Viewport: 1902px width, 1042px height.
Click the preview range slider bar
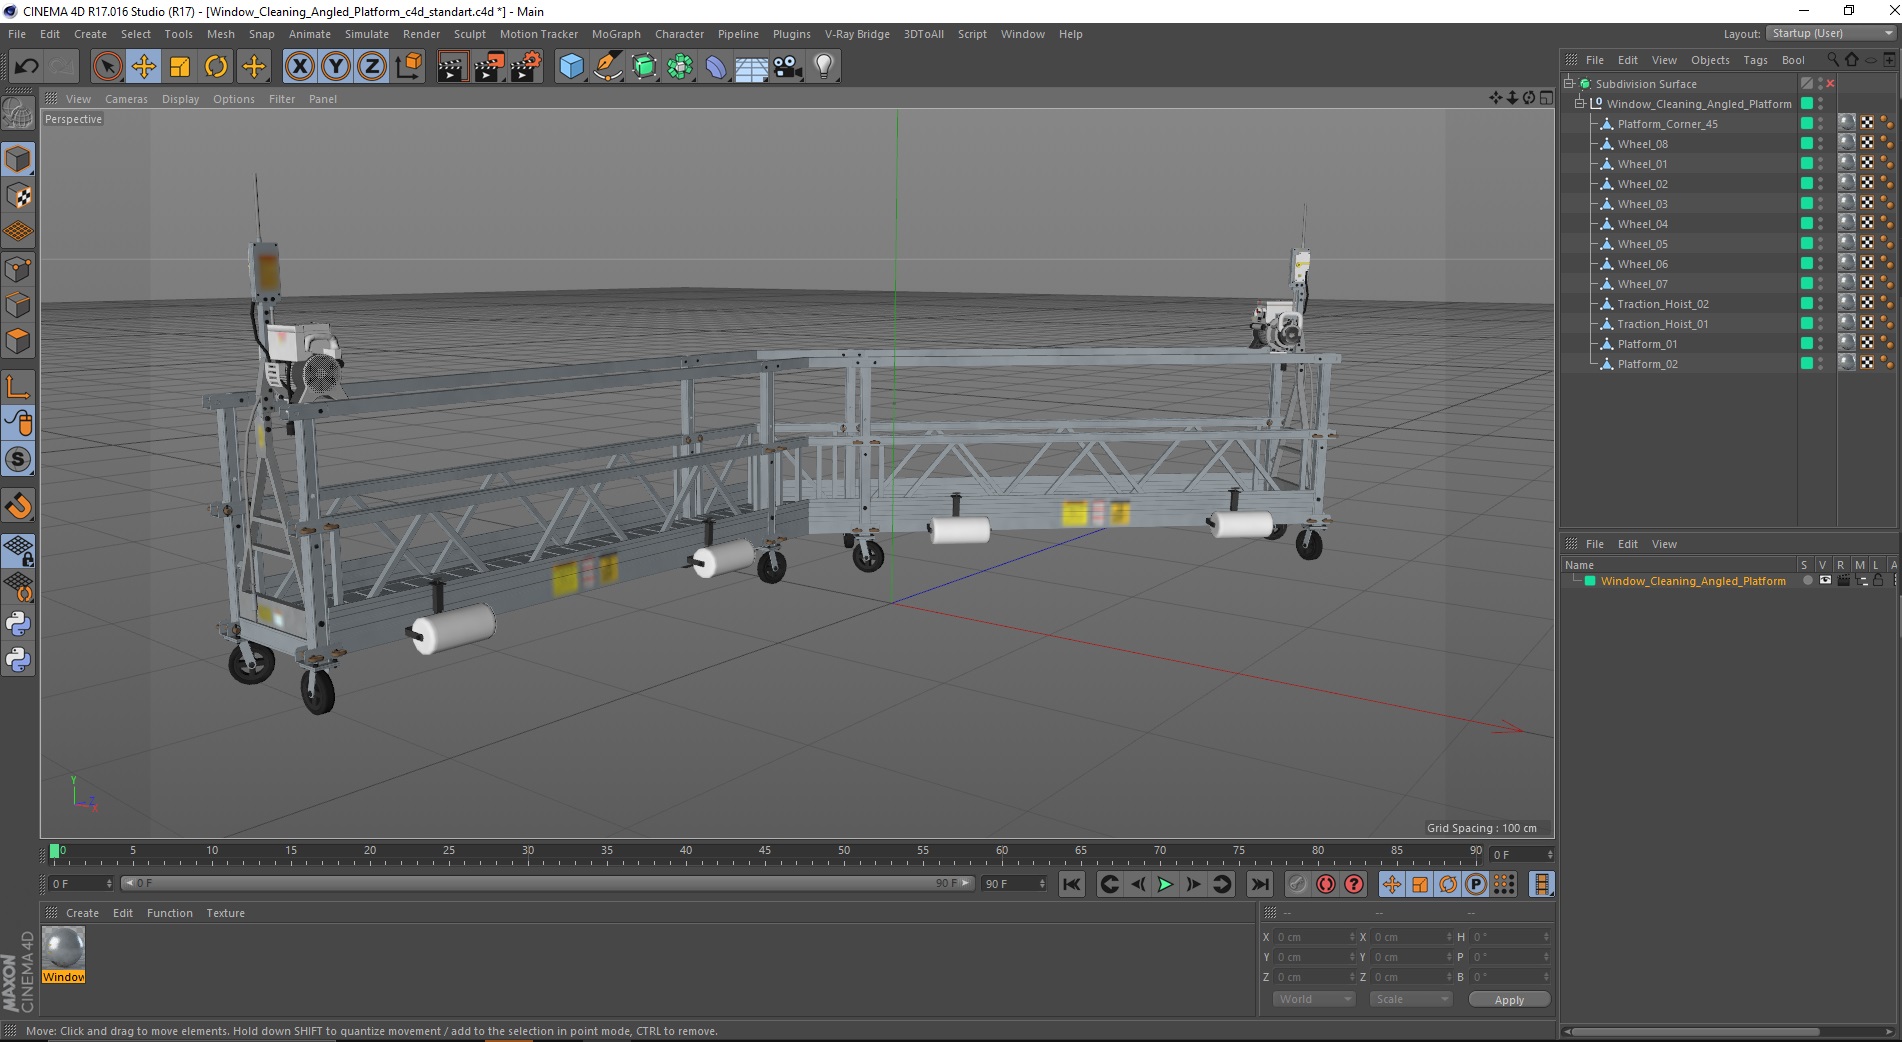coord(547,883)
